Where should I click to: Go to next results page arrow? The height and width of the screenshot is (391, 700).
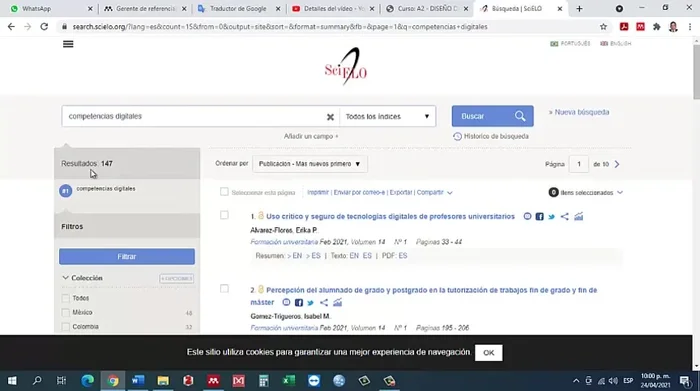(617, 164)
